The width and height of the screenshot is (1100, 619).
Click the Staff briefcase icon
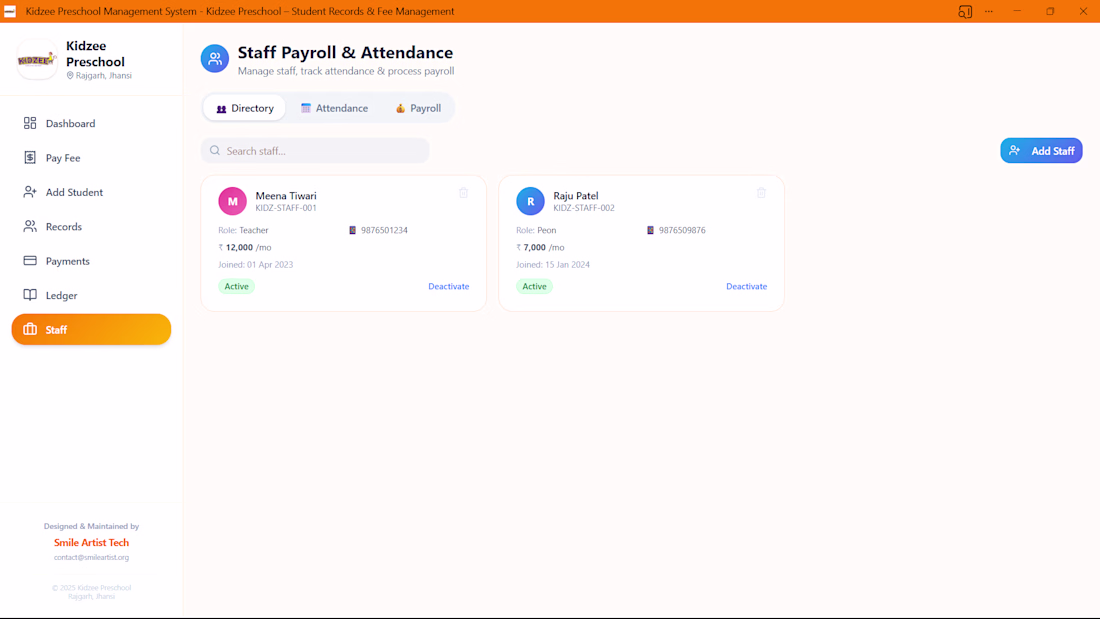pos(30,329)
